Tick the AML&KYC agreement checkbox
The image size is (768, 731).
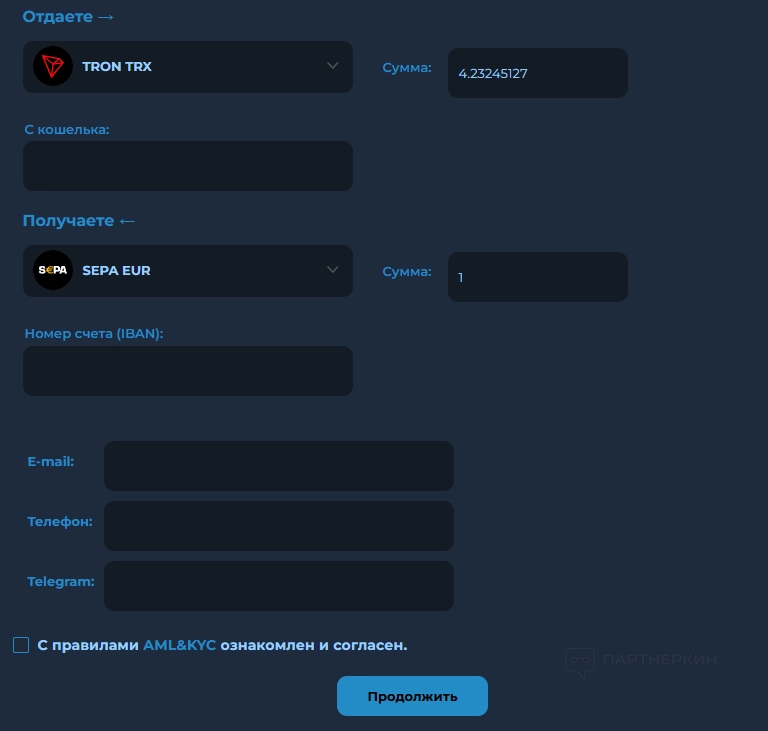tap(21, 645)
